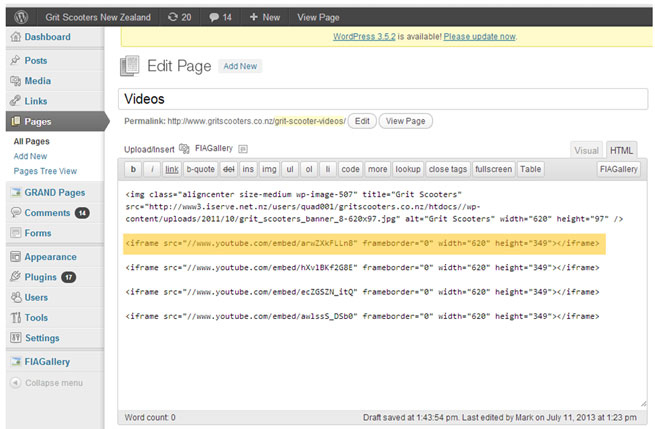Screen dimensions: 655x429
Task: Open Grit Scooters New Zealand site menu
Action: (98, 17)
